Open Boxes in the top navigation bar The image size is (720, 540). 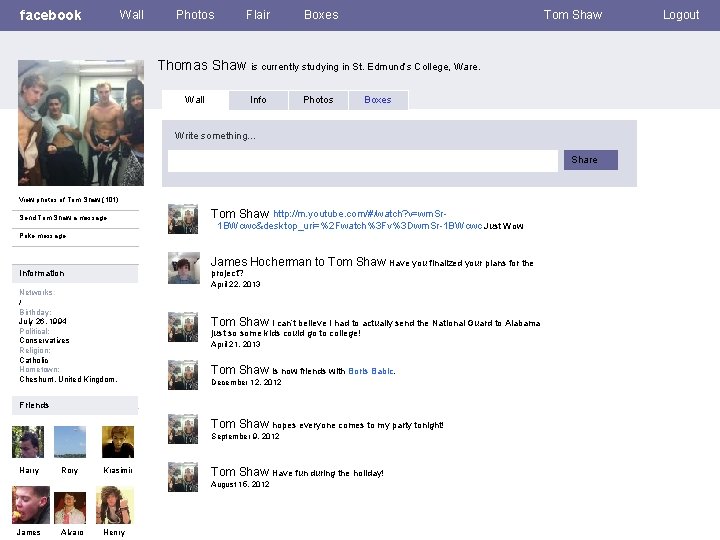(321, 15)
